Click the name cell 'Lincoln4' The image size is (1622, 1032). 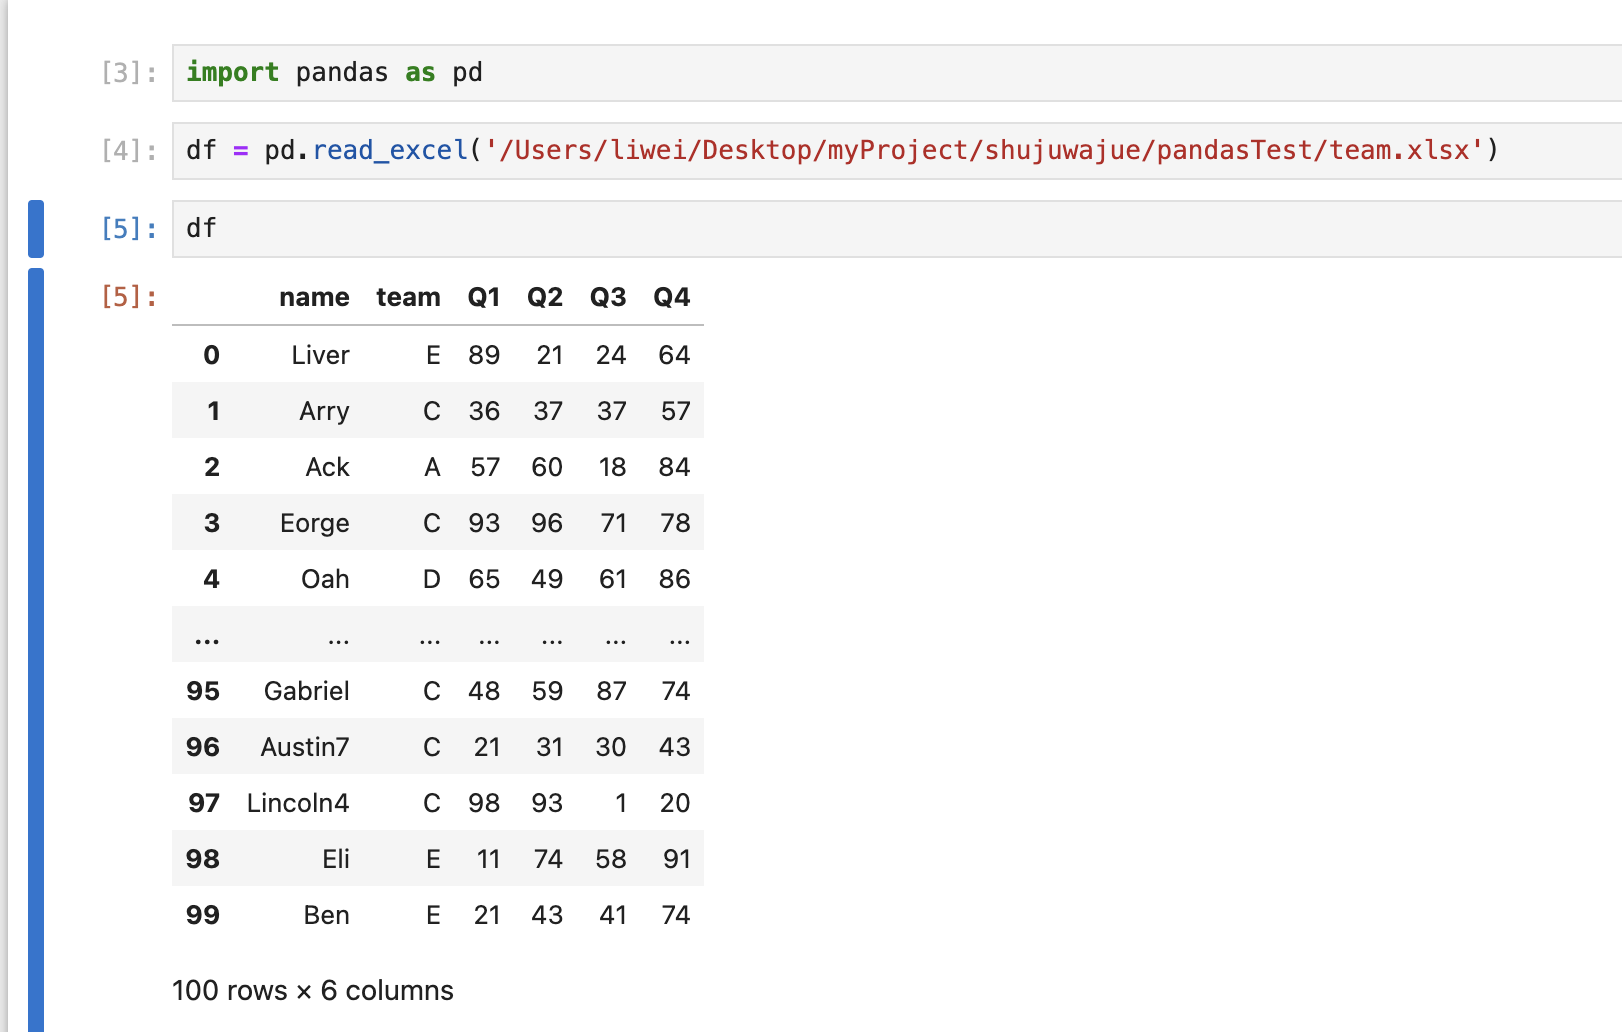298,803
